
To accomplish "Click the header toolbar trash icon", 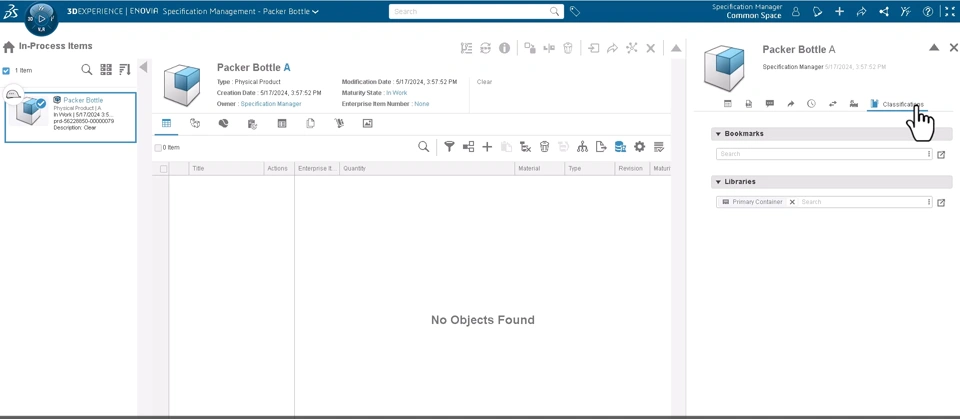I will click(x=568, y=48).
